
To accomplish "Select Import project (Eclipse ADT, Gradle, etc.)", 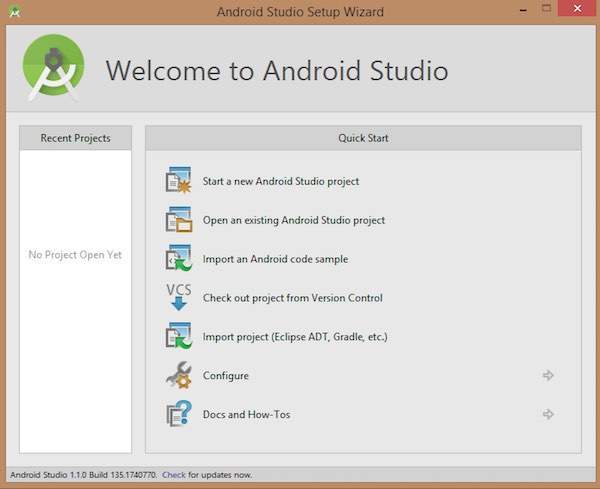I will 295,337.
